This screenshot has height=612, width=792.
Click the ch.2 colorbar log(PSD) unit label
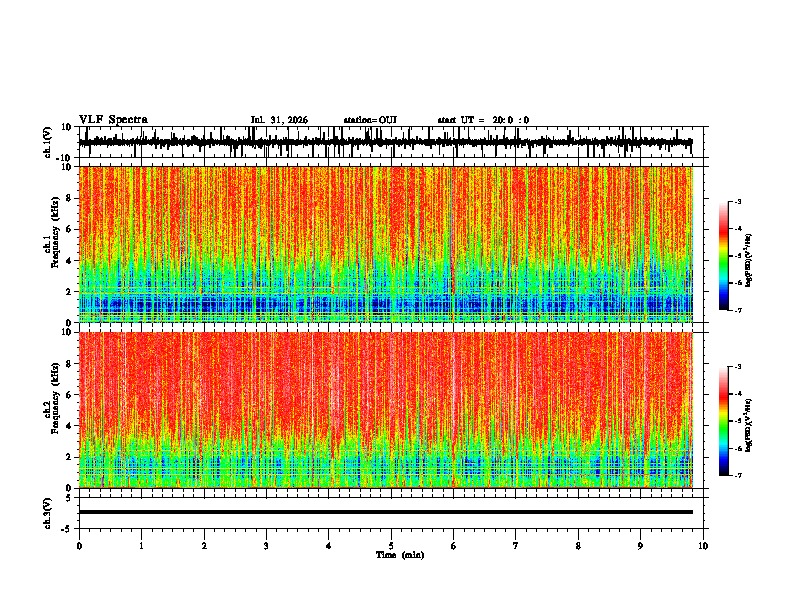748,425
